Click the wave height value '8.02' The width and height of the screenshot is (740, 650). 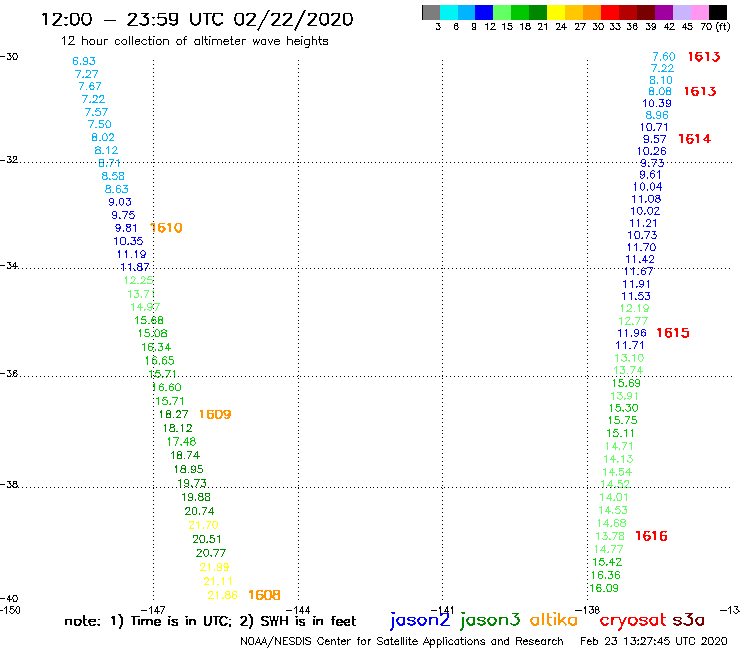tap(103, 137)
